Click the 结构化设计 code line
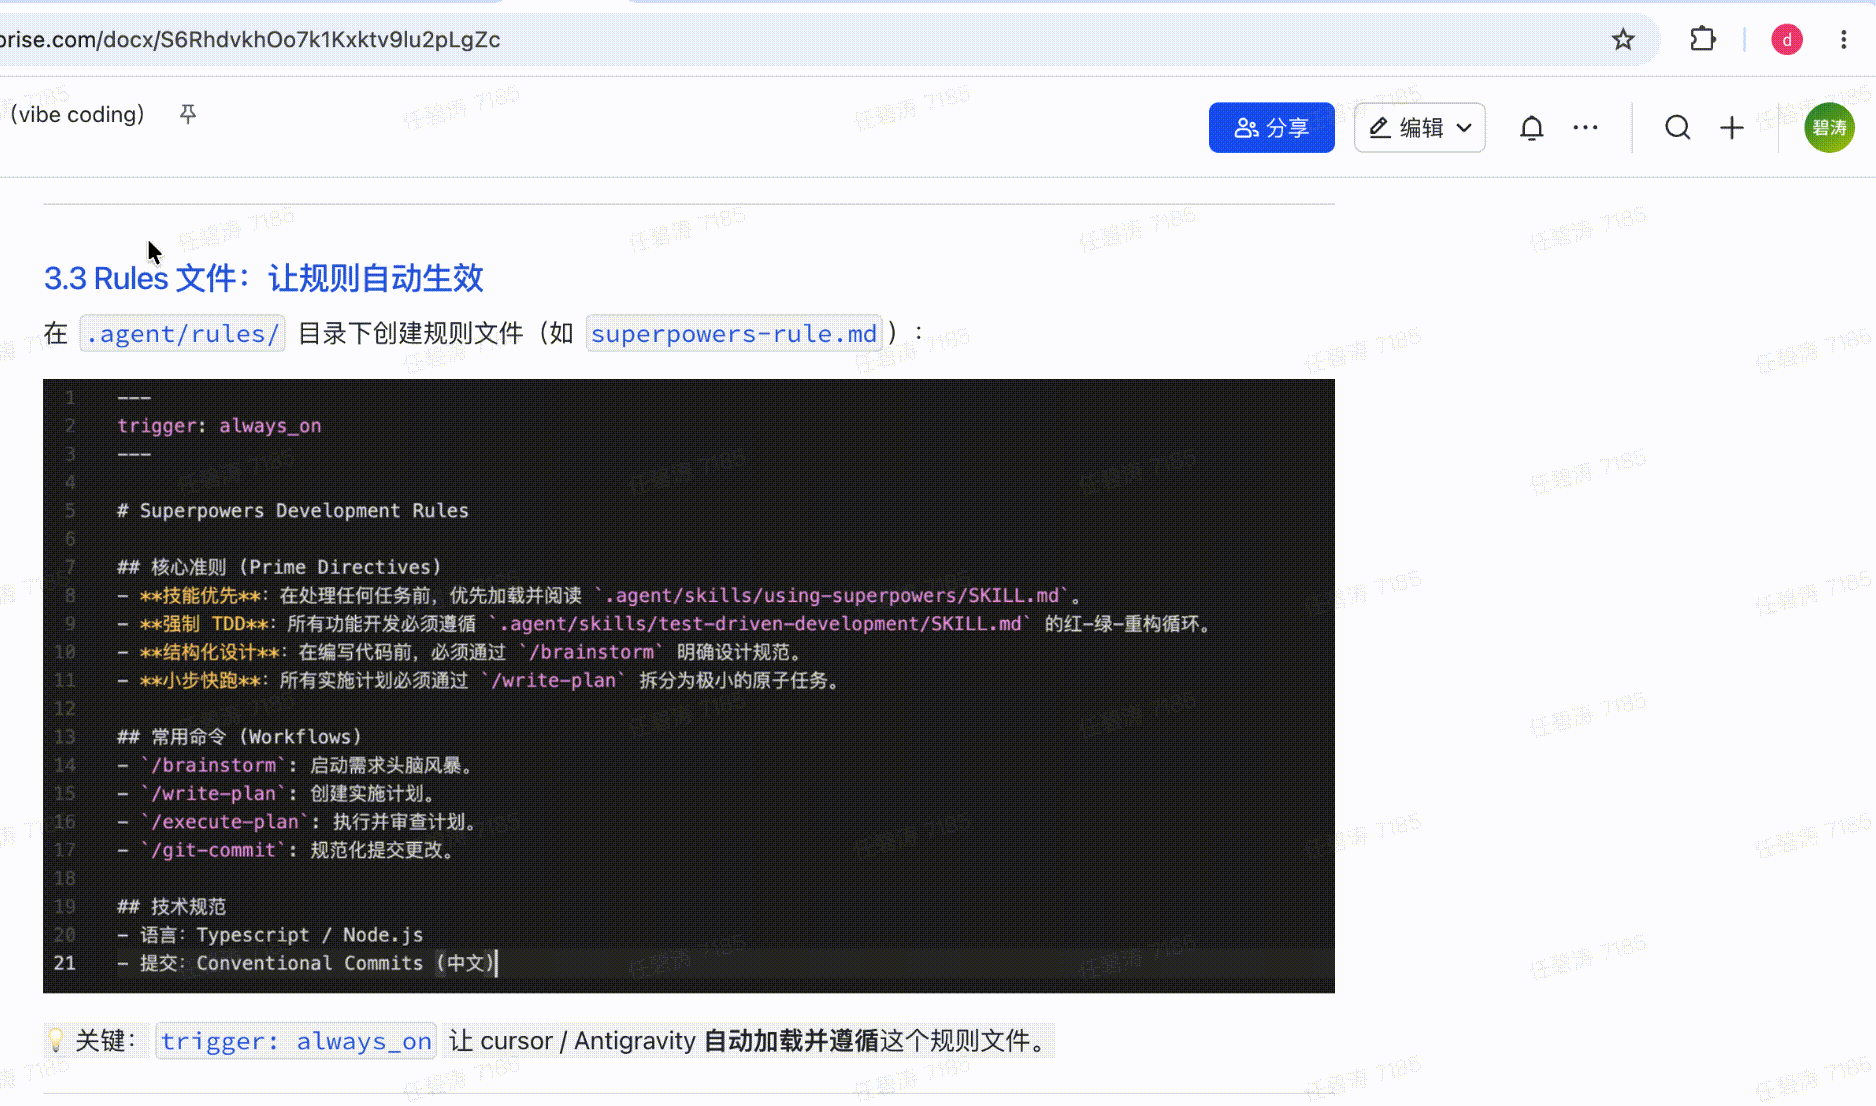Screen dimensions: 1876x1106 (460, 652)
